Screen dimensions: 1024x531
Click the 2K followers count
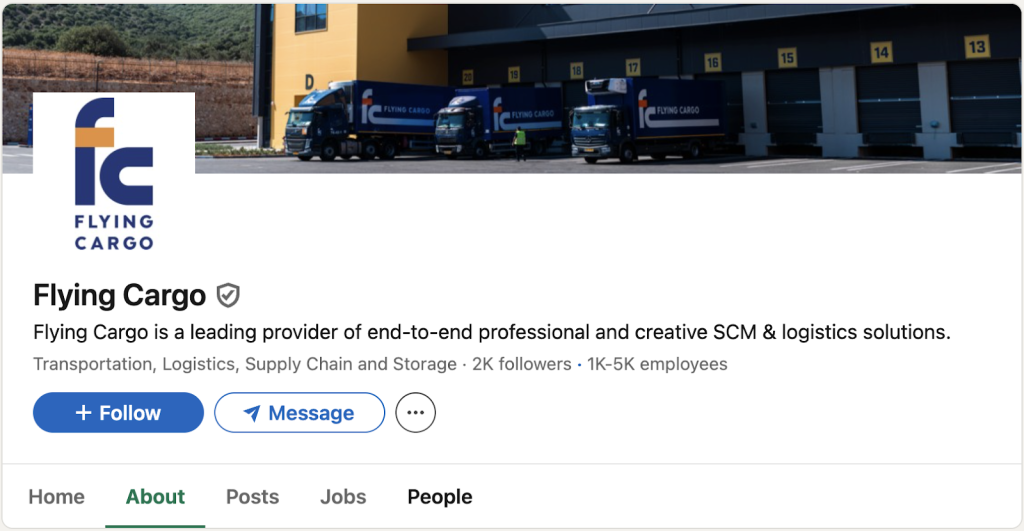point(522,364)
